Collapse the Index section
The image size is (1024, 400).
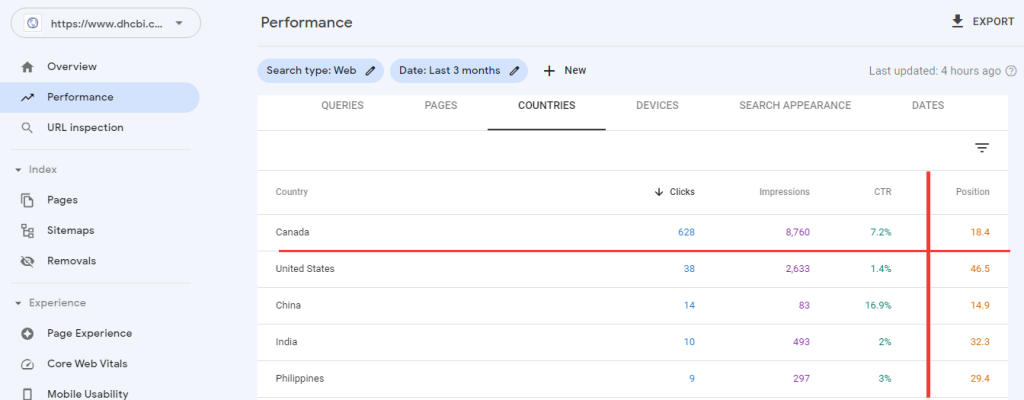(x=37, y=169)
